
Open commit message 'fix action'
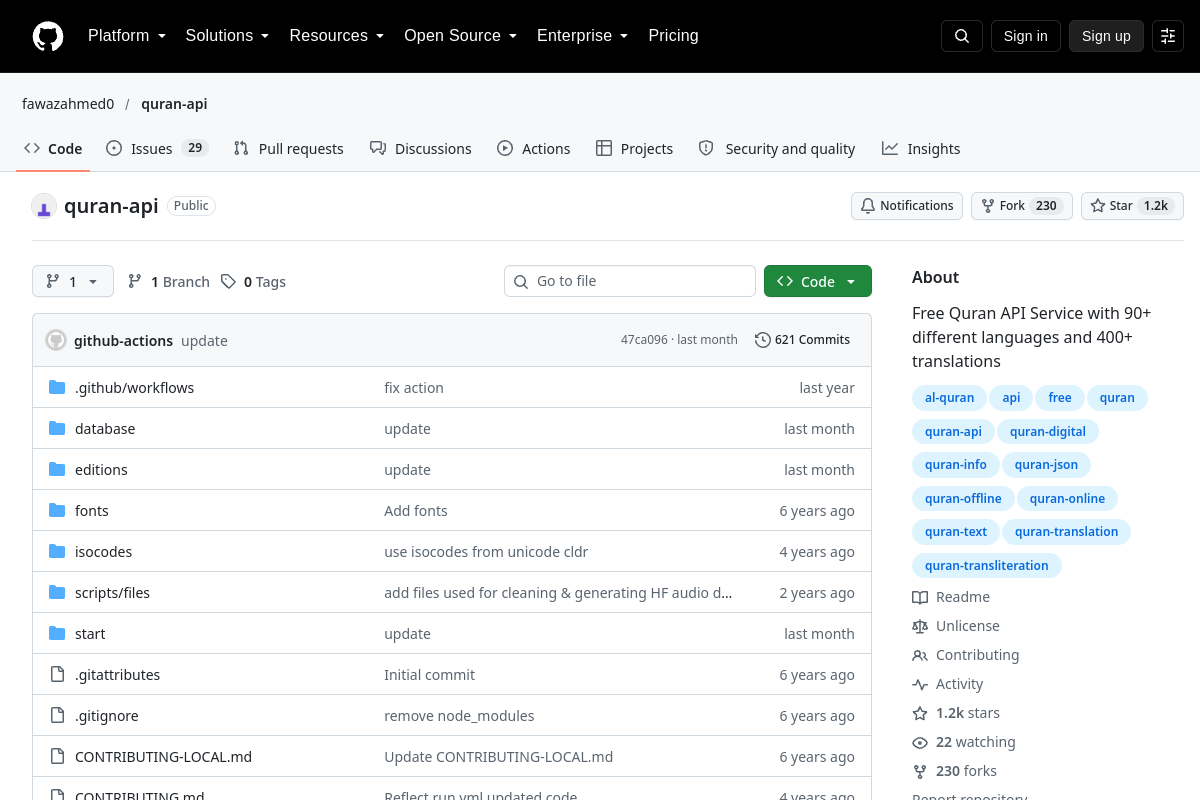[414, 388]
